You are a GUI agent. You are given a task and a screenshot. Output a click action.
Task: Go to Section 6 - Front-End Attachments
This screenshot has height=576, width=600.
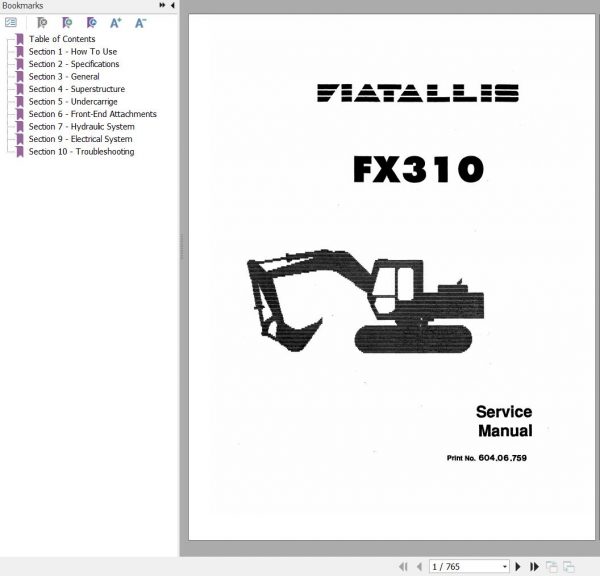coord(93,114)
